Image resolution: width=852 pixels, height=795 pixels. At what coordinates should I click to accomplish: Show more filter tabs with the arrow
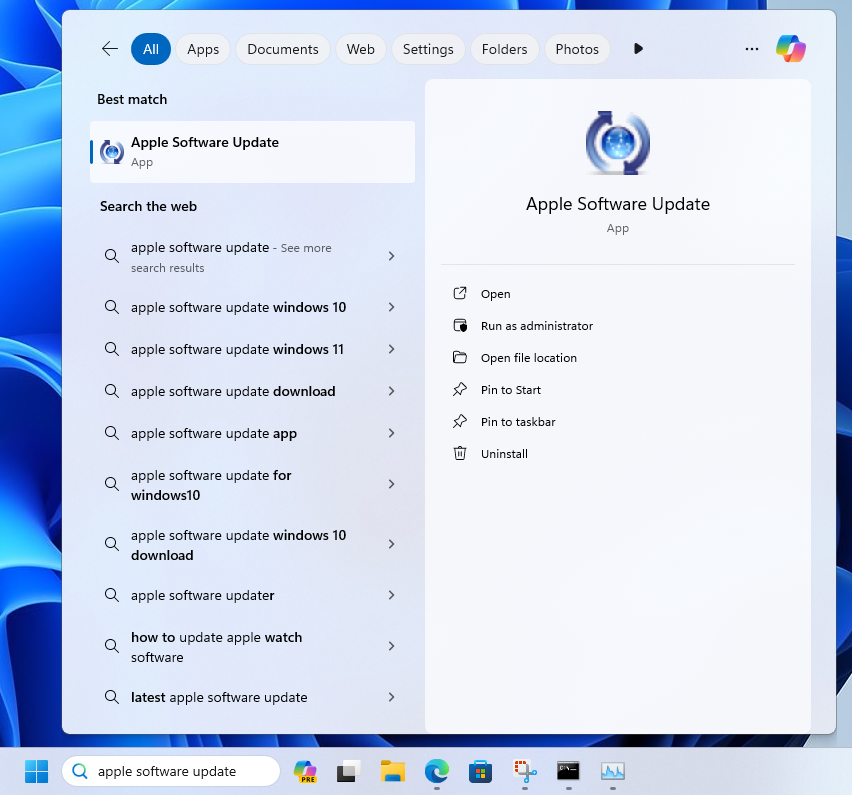point(638,49)
